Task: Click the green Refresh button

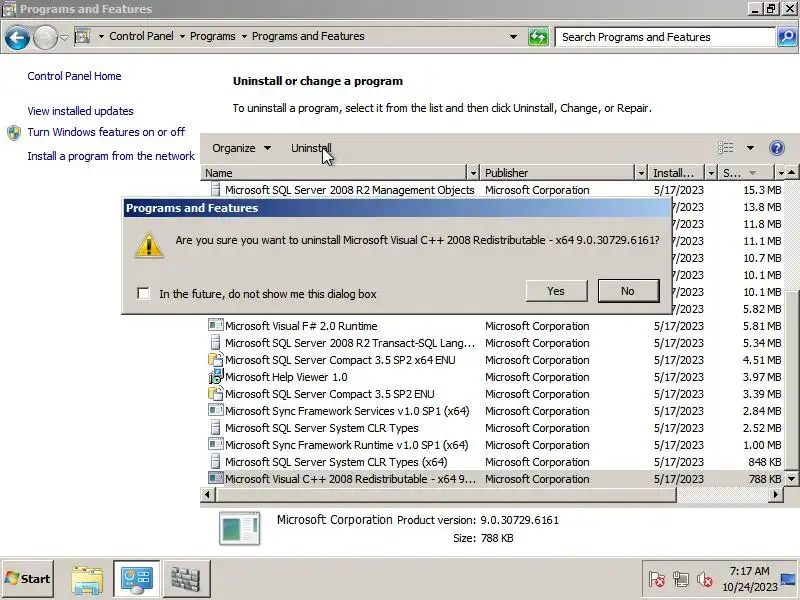Action: pos(538,37)
